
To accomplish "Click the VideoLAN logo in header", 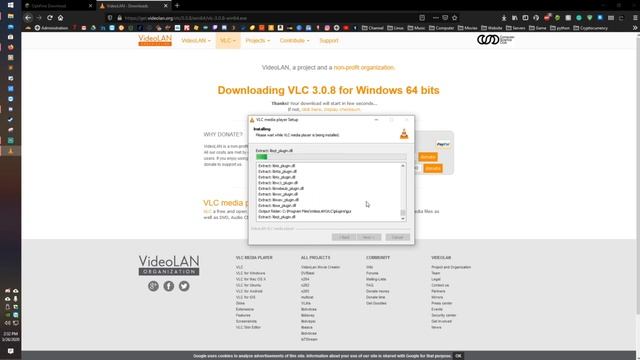I will tap(155, 40).
